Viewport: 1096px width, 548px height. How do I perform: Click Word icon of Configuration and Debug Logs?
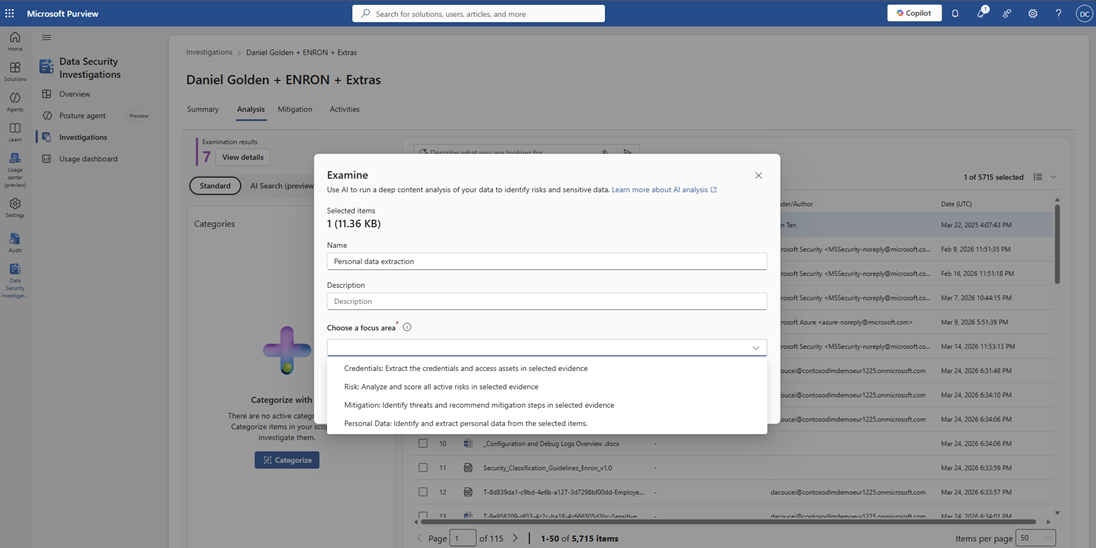[468, 443]
